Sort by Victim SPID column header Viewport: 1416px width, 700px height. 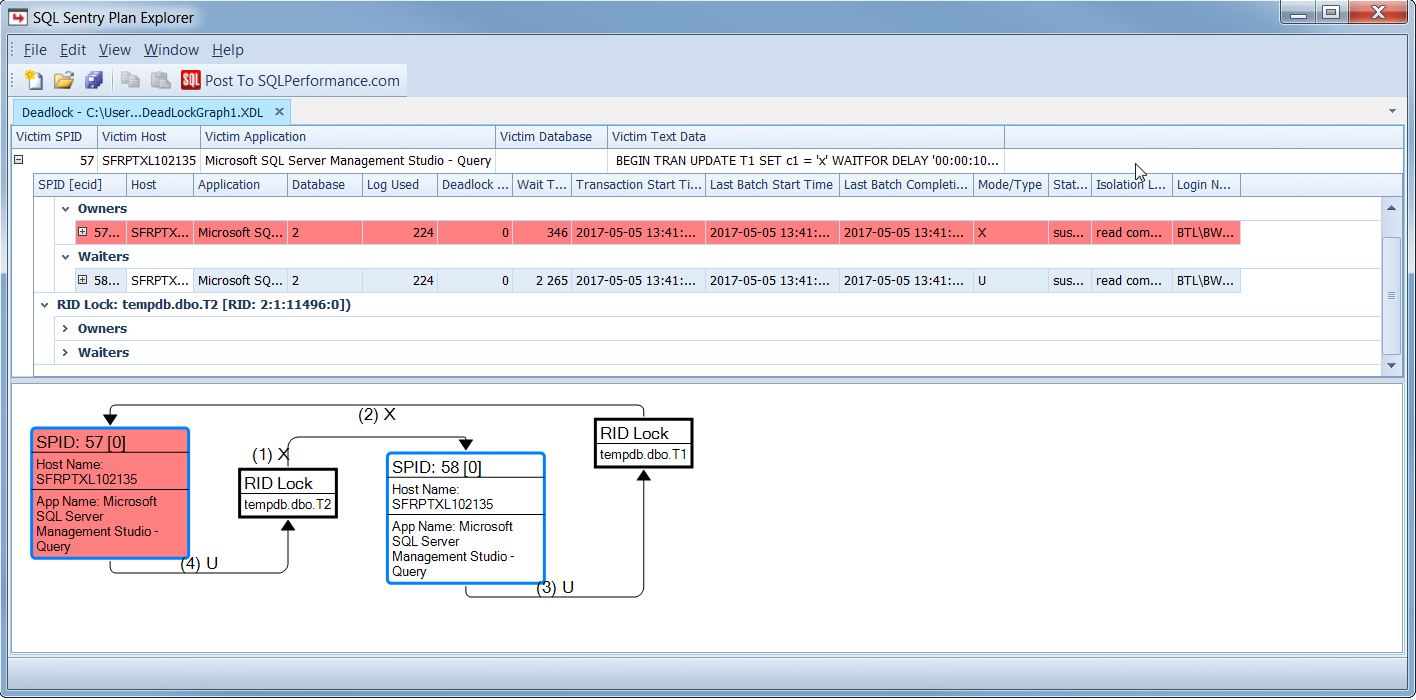[55, 137]
